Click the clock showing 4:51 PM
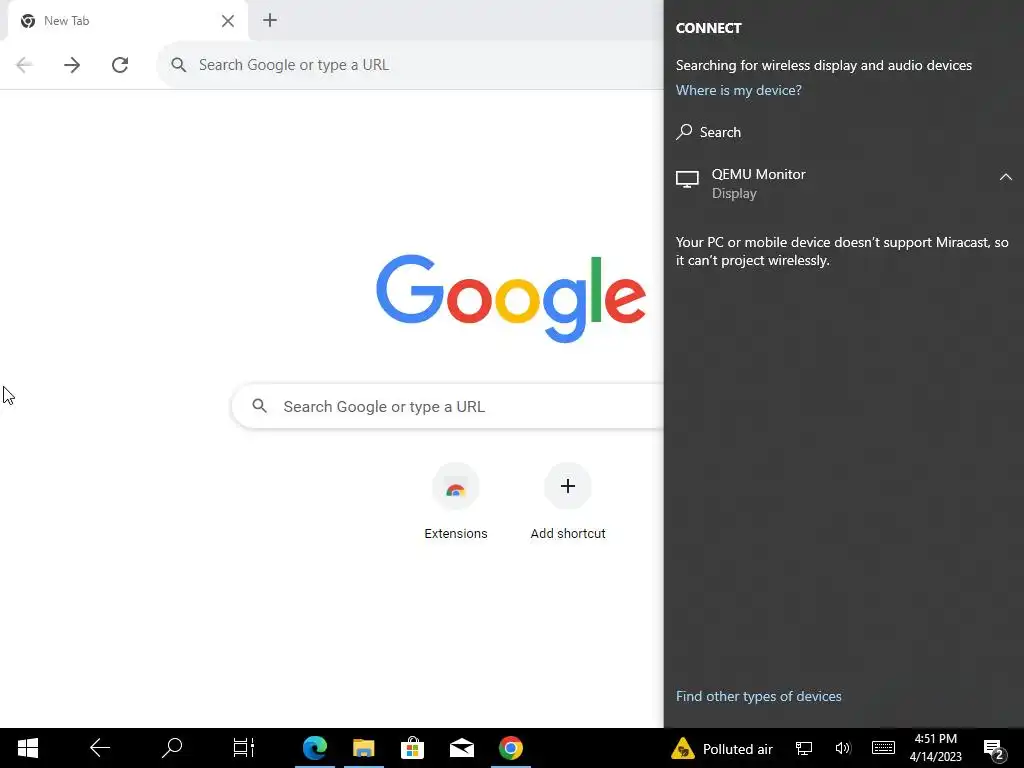The height and width of the screenshot is (768, 1024). pos(935,748)
